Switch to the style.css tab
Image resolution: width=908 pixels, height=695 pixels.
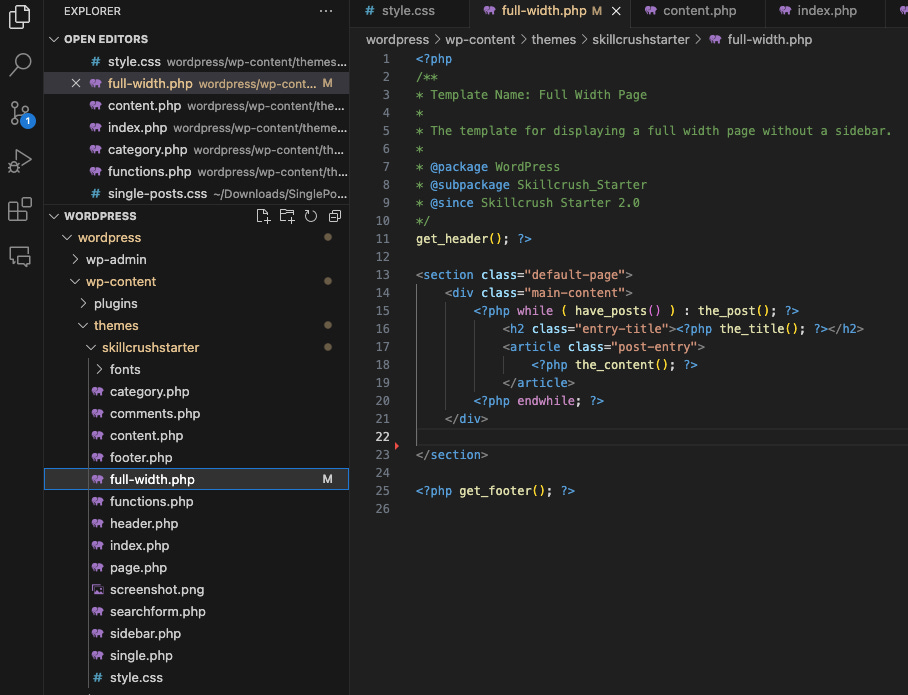click(399, 11)
